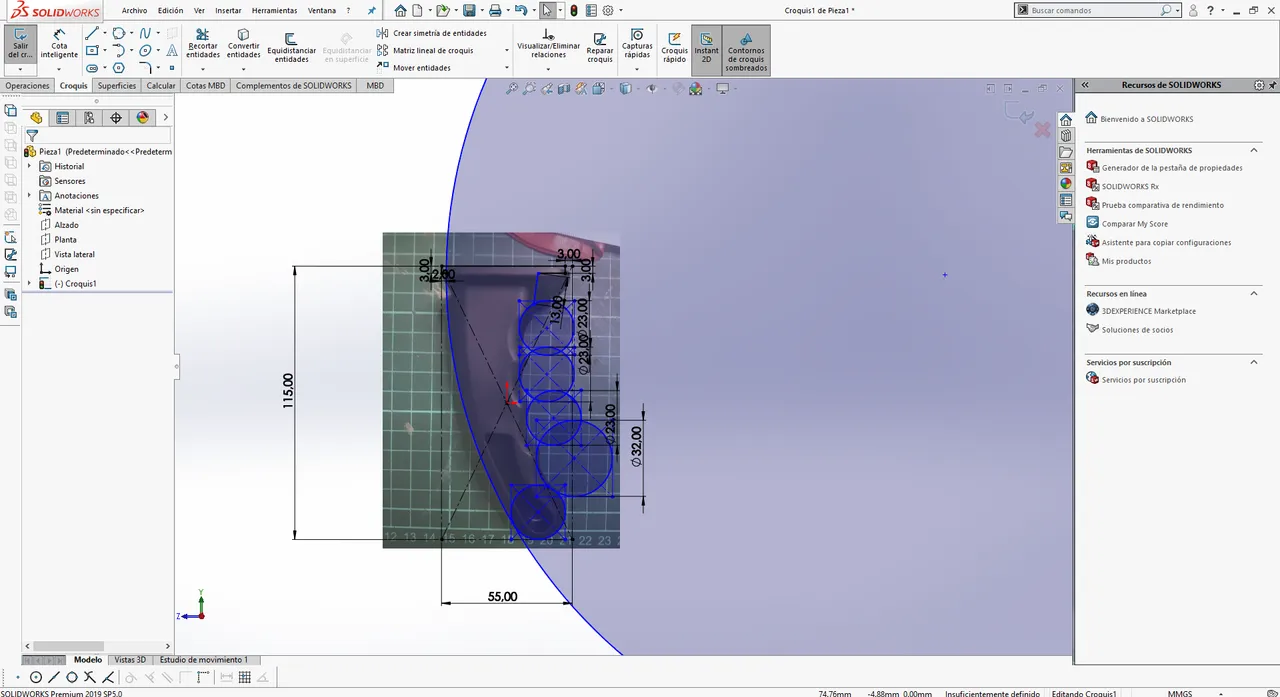The width and height of the screenshot is (1280, 697).
Task: Open the FeatureManager design tree tab
Action: 37,118
